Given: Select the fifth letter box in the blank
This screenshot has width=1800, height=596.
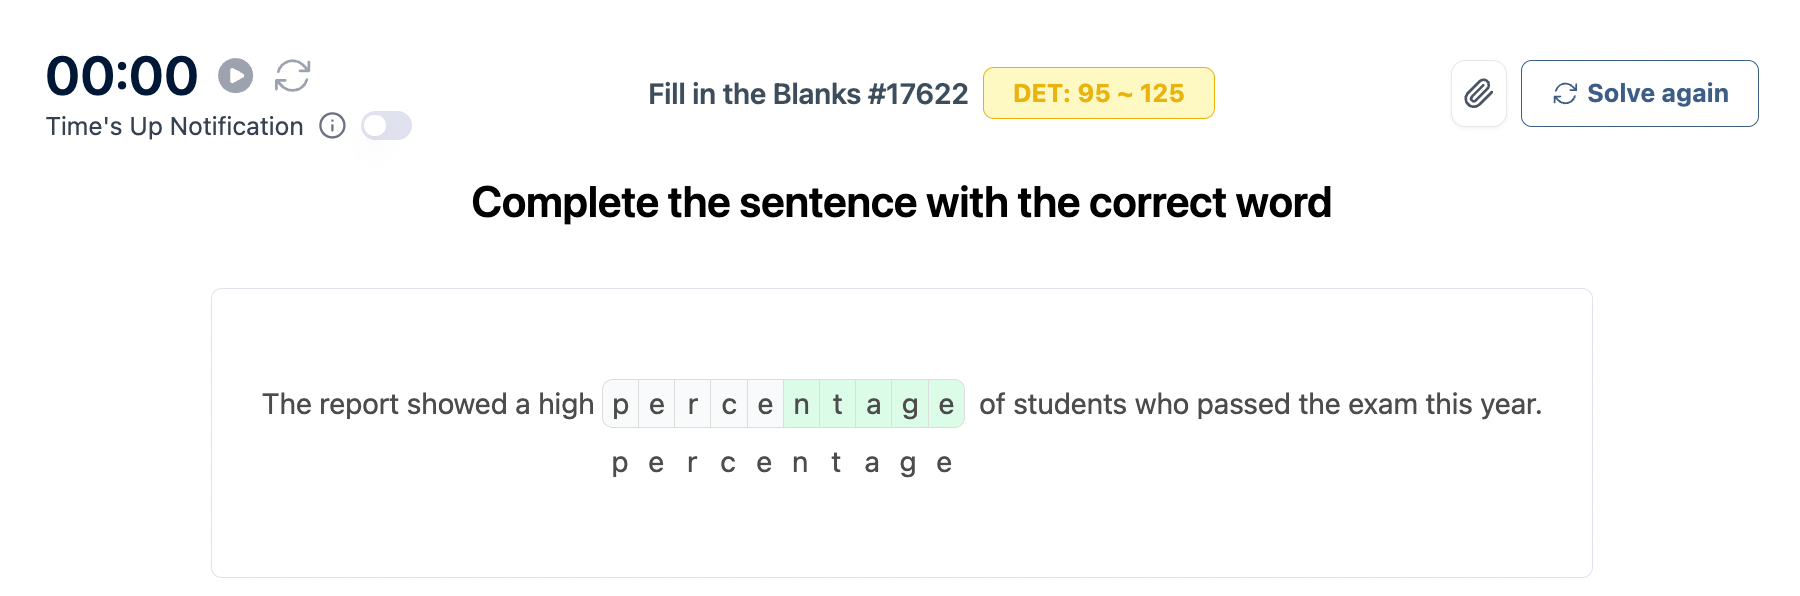Looking at the screenshot, I should pyautogui.click(x=765, y=404).
